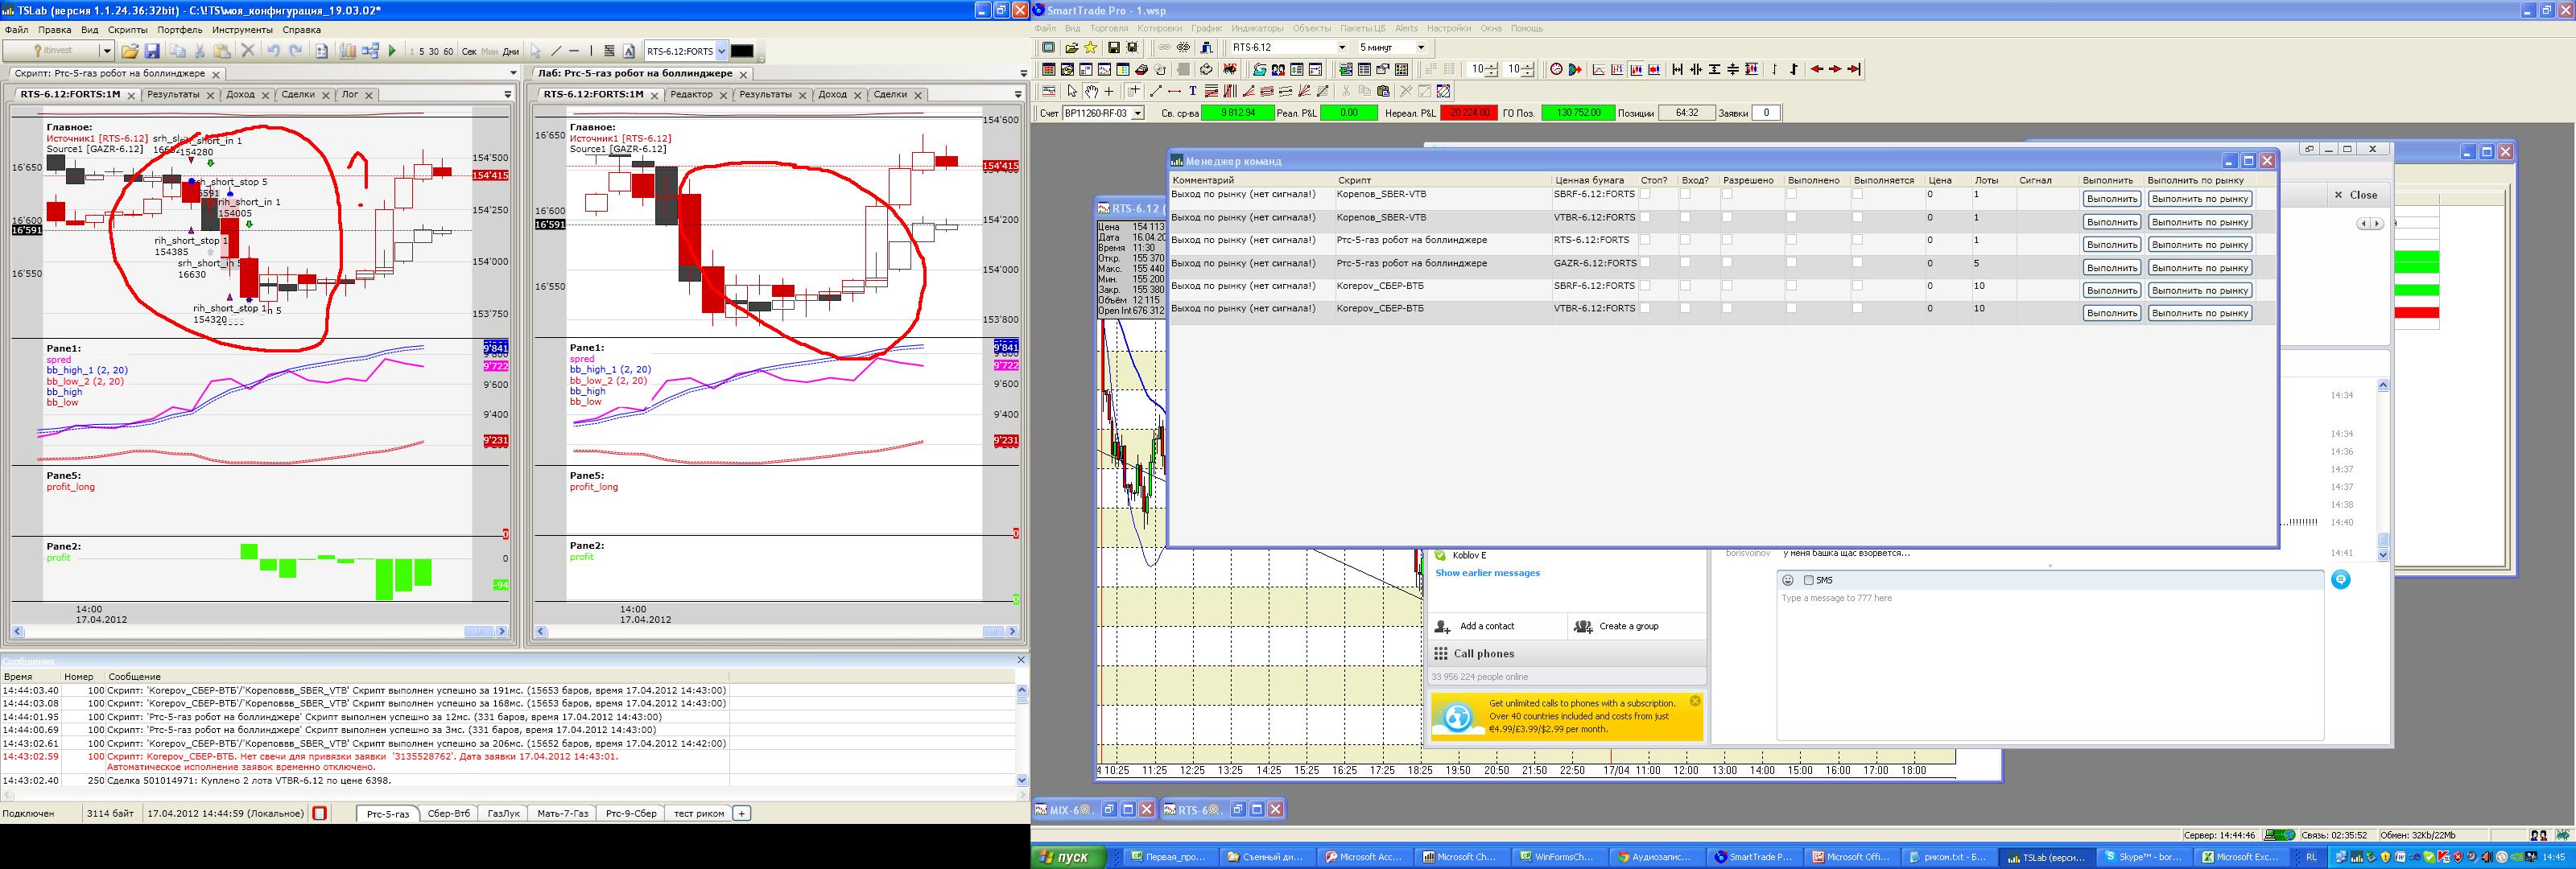Open the 5 минут timeframe dropdown
Image resolution: width=2576 pixels, height=869 pixels.
pyautogui.click(x=1419, y=47)
